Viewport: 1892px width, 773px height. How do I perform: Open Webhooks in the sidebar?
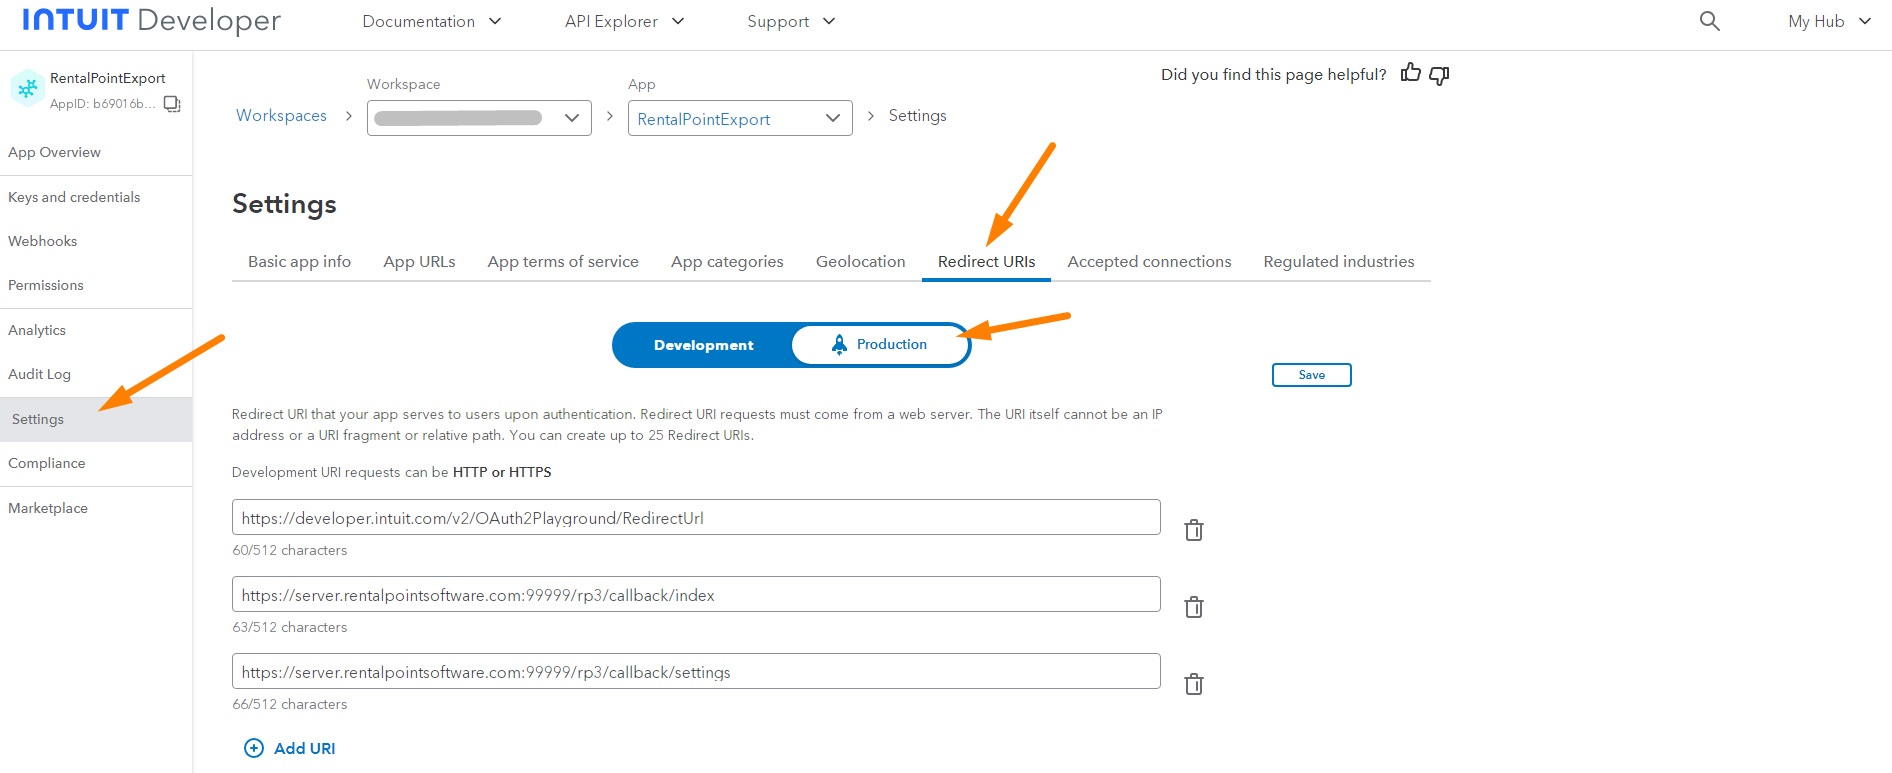96,241
